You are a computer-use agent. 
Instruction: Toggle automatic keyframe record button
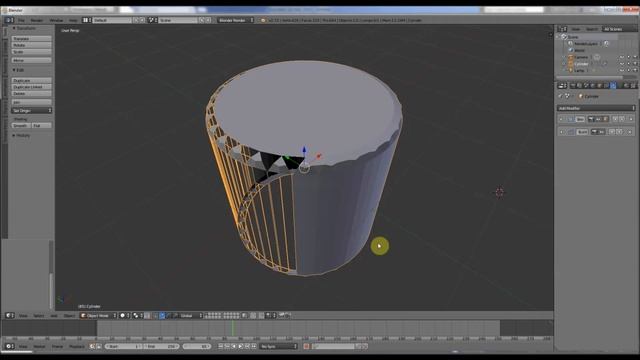click(x=306, y=346)
